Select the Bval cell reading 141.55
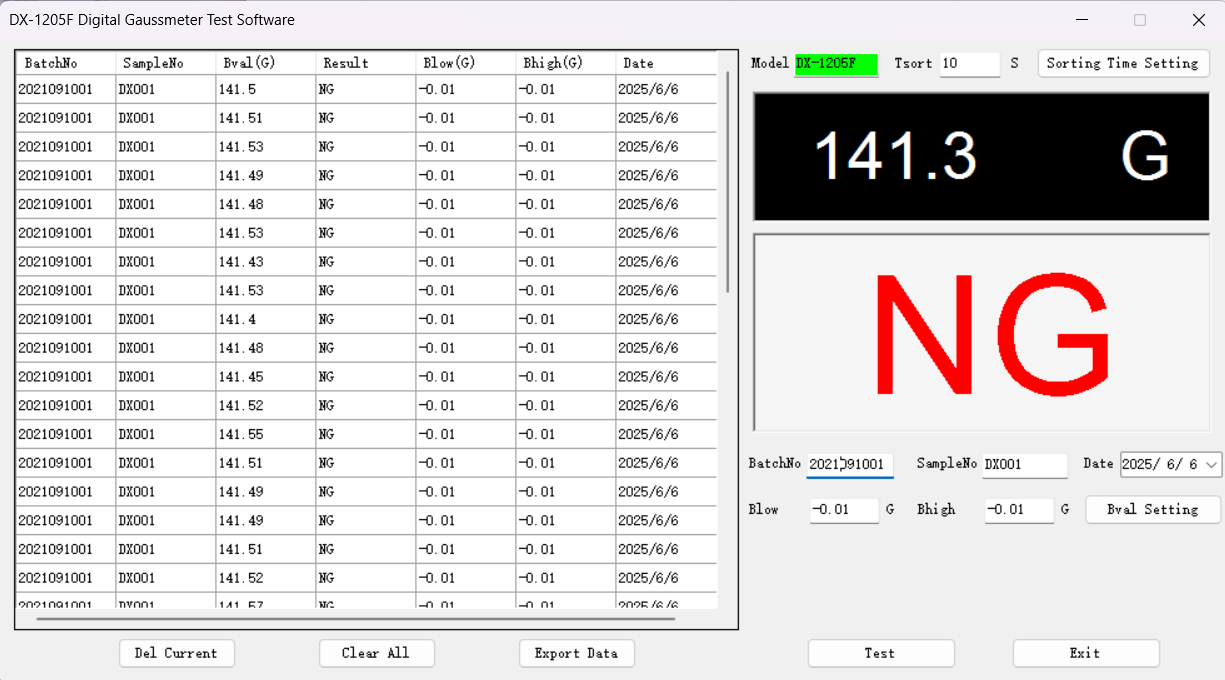 pos(266,435)
